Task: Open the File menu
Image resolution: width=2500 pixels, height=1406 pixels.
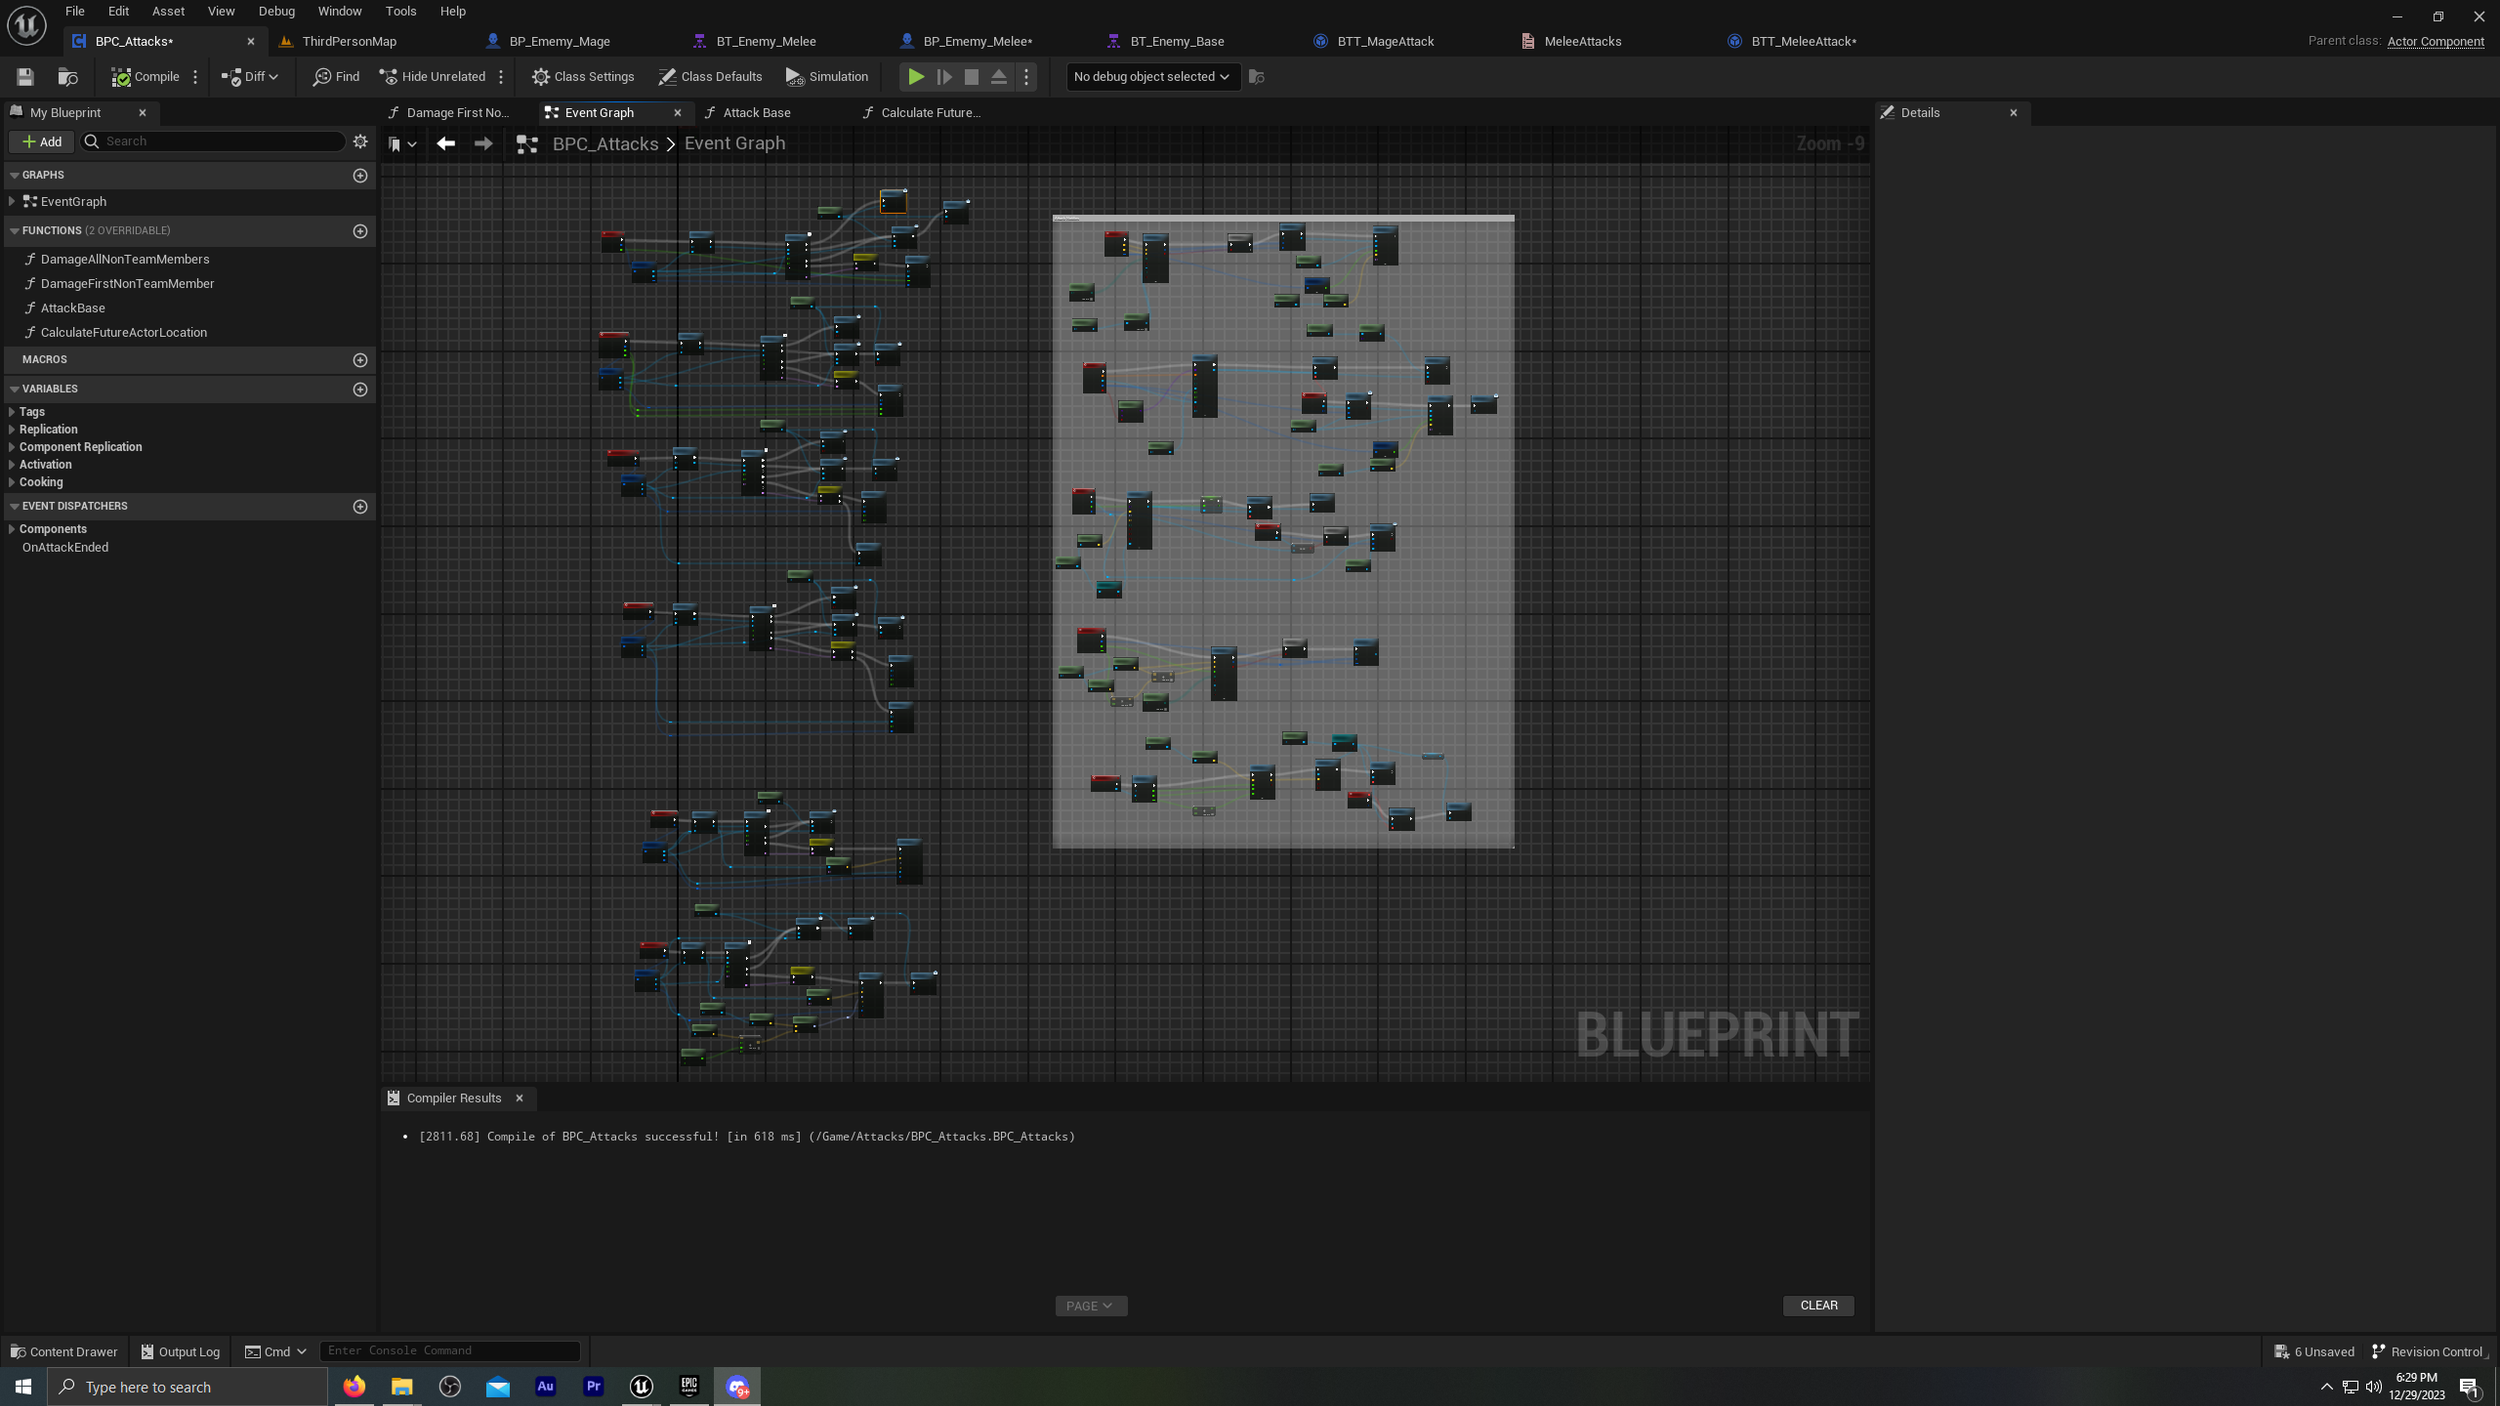Action: (x=75, y=11)
